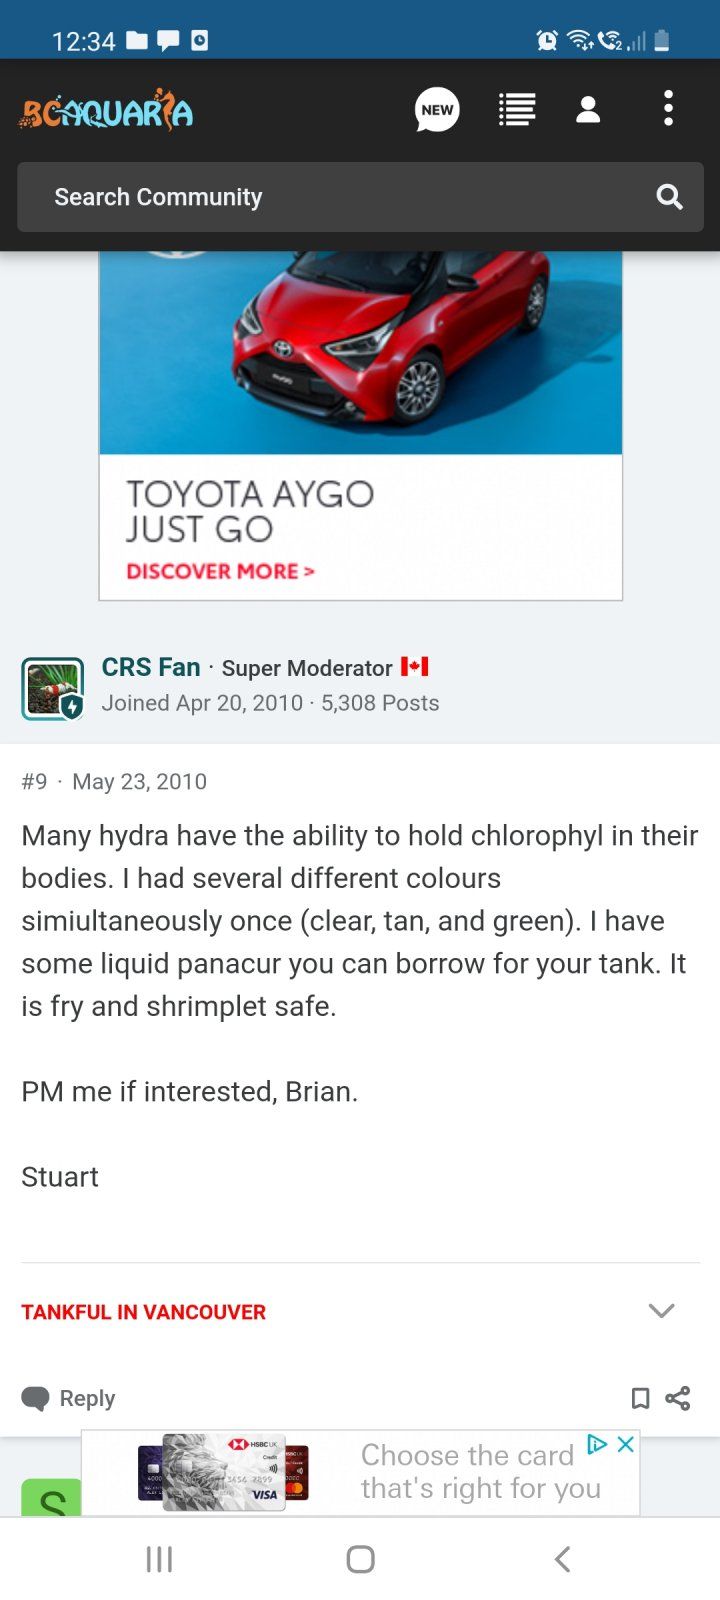Image resolution: width=720 pixels, height=1600 pixels.
Task: Open Android recent apps button
Action: coord(159,1558)
